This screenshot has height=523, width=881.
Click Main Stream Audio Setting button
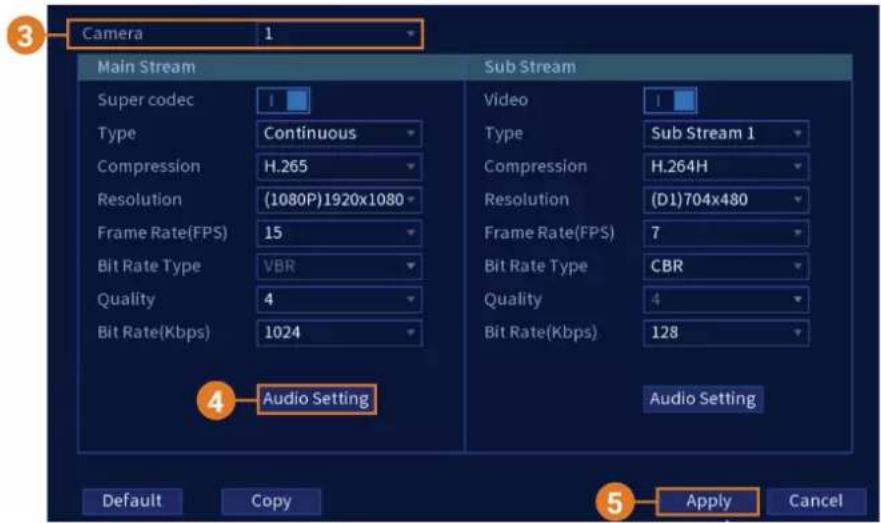[316, 399]
